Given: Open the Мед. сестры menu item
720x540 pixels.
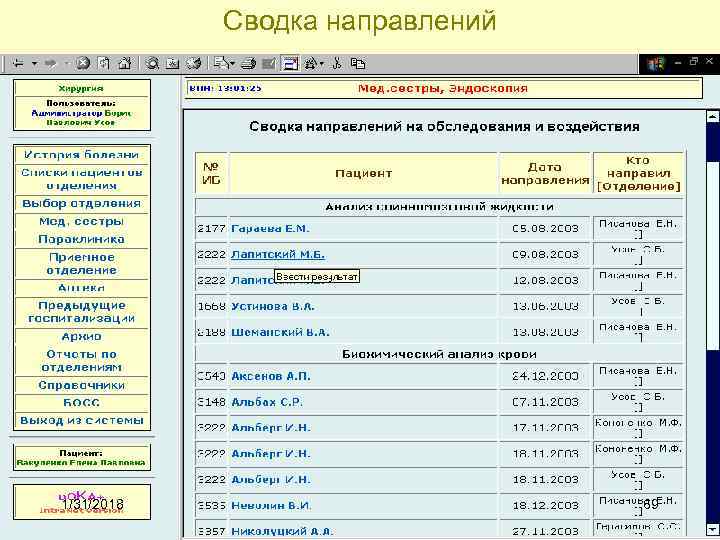Looking at the screenshot, I should (x=81, y=221).
